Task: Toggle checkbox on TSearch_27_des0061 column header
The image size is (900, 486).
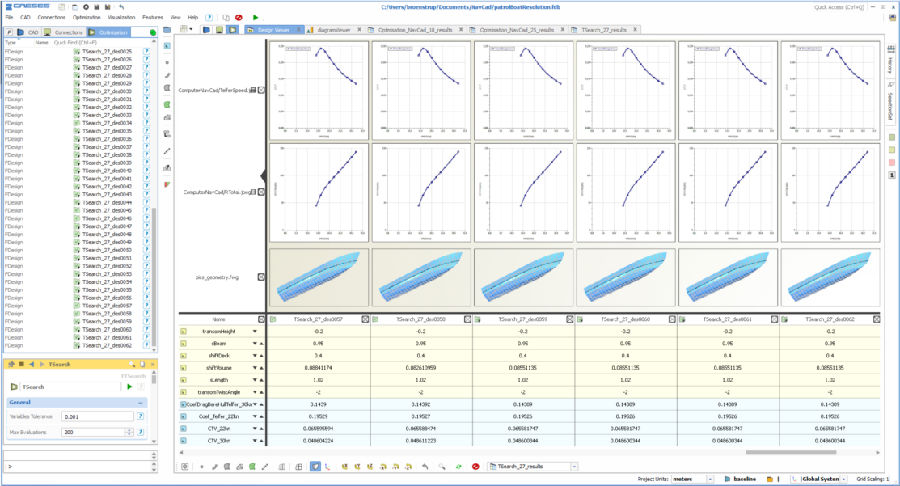Action: coord(774,319)
